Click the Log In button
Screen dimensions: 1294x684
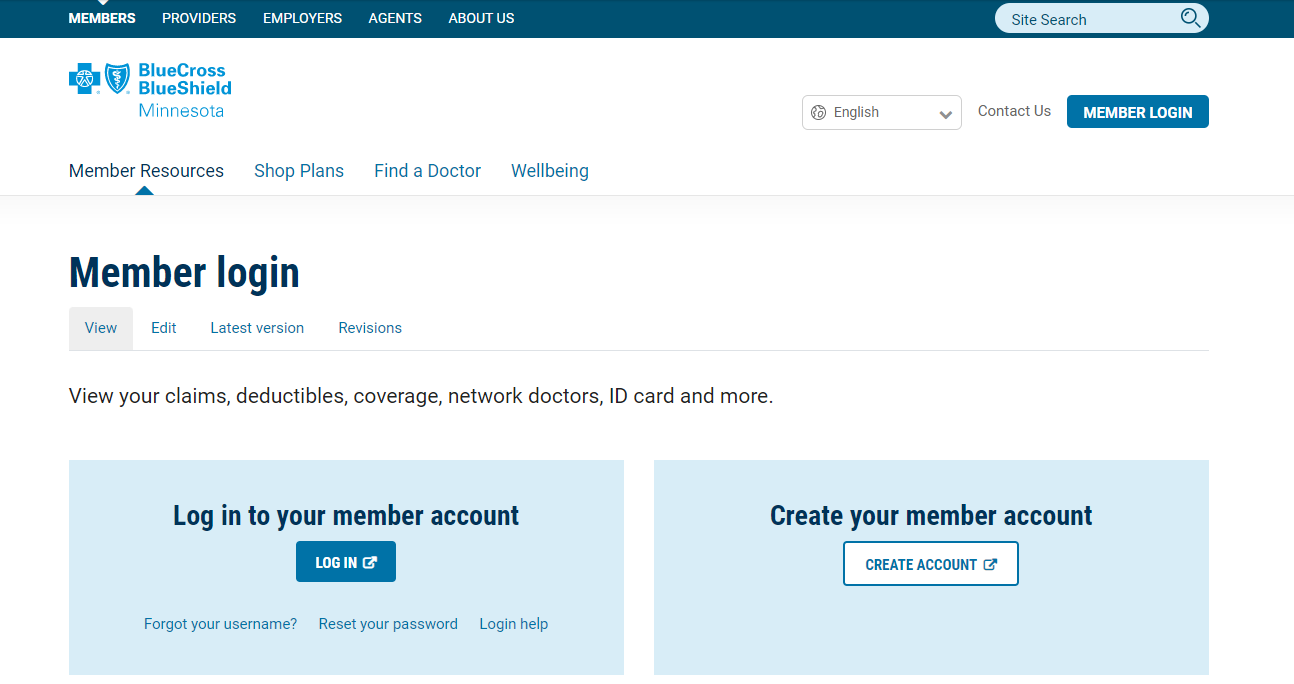pos(346,562)
